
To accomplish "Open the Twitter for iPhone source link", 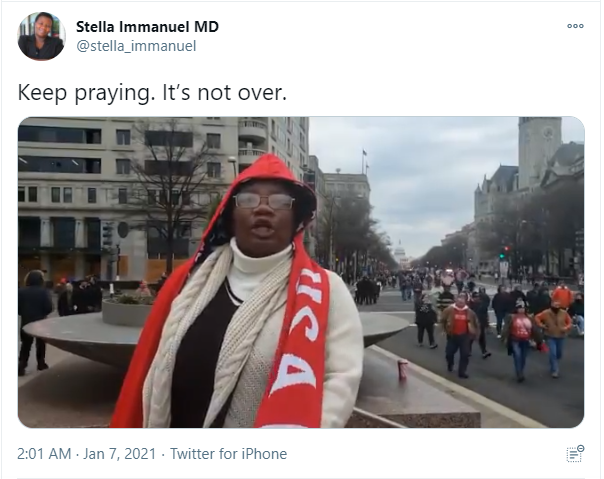I will (x=228, y=454).
